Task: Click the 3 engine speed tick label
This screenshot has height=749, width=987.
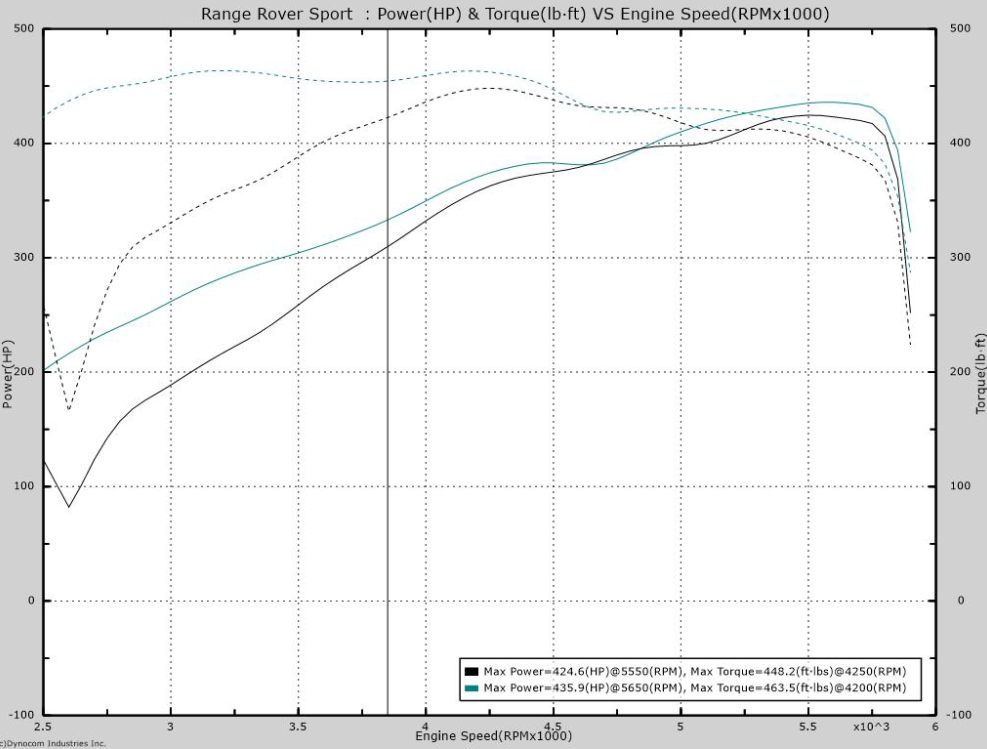Action: (171, 727)
